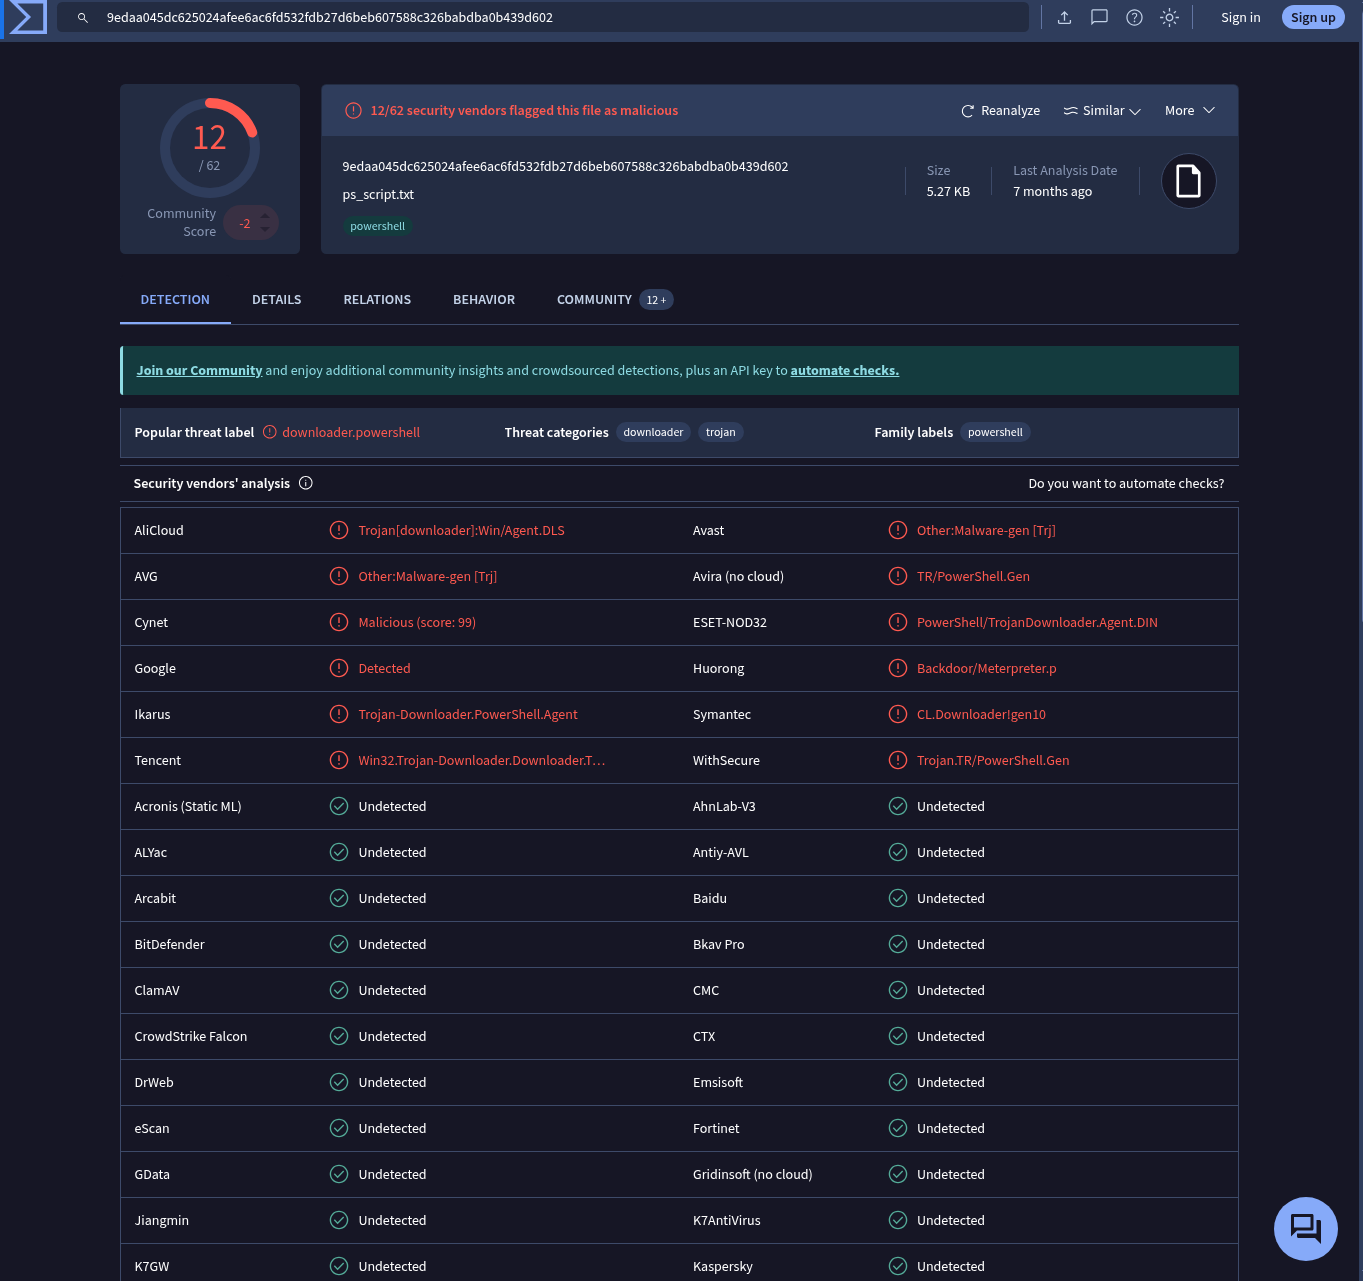Click the Fortinet undetected checkmark icon
The image size is (1363, 1281).
(898, 1128)
